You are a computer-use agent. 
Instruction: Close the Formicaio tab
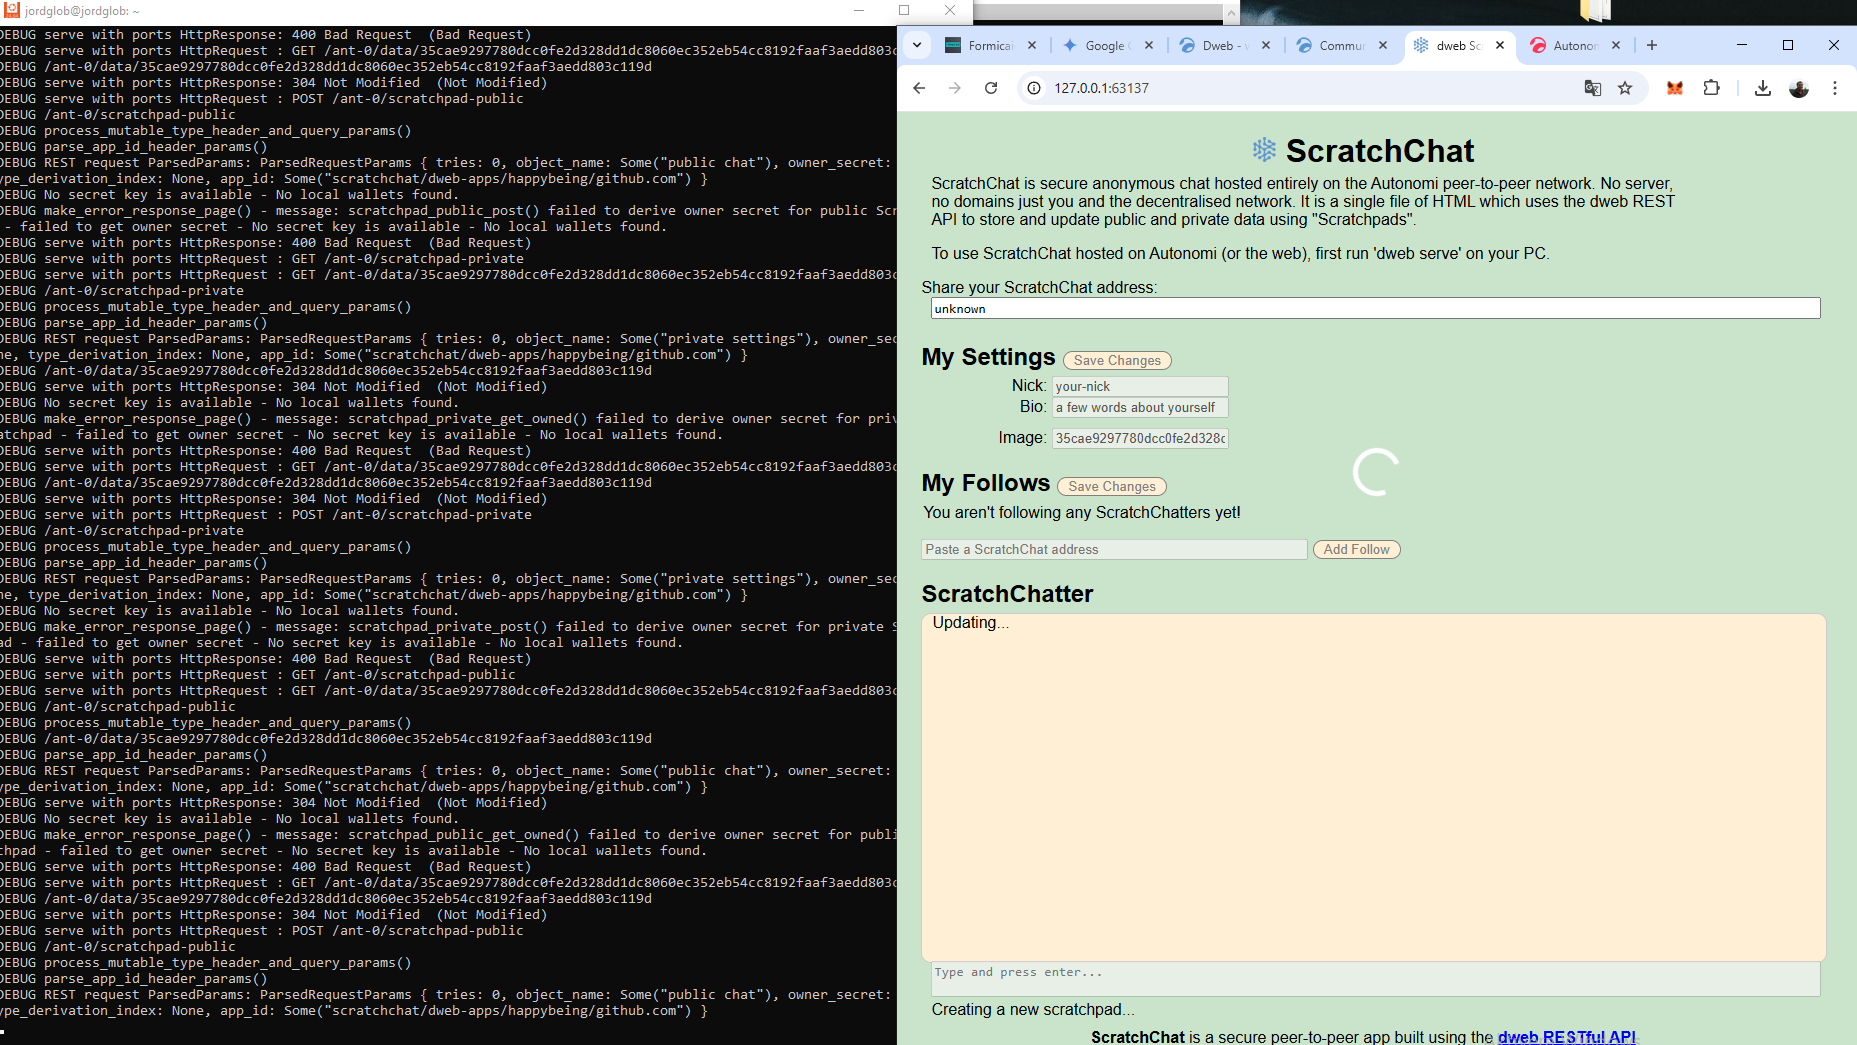(x=1032, y=45)
